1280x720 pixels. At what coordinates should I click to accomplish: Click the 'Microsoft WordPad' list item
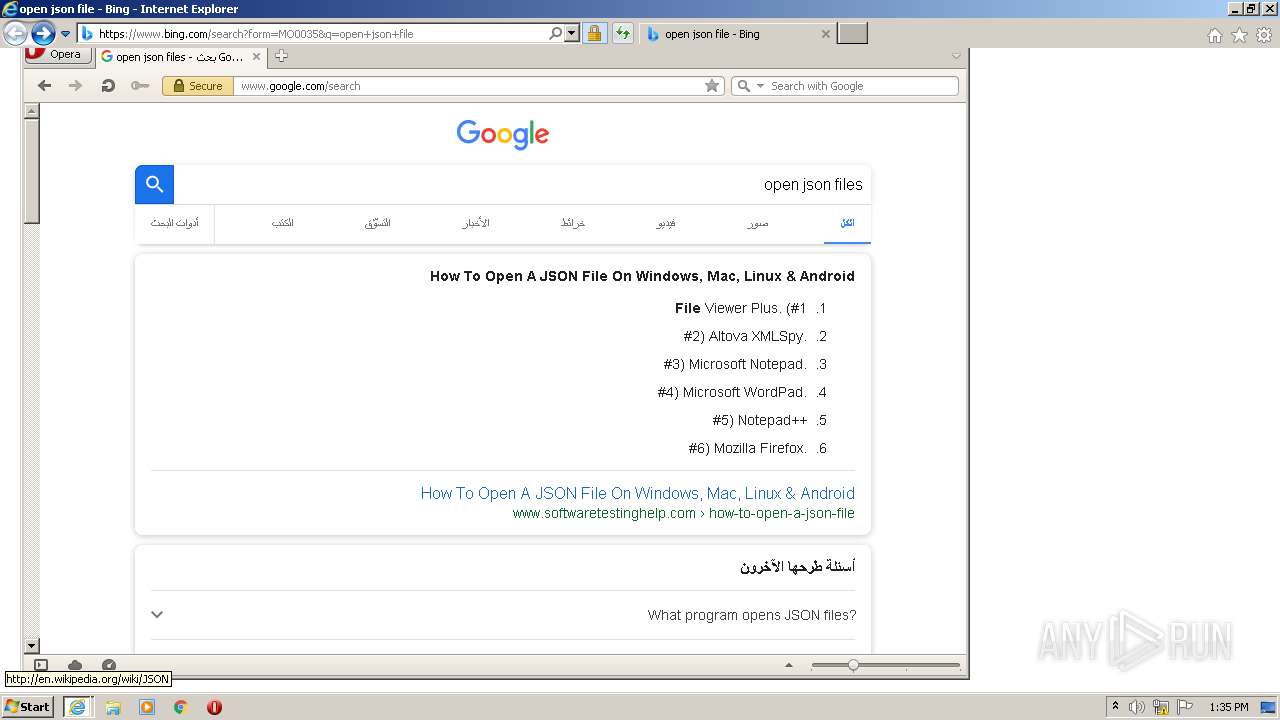pos(732,392)
